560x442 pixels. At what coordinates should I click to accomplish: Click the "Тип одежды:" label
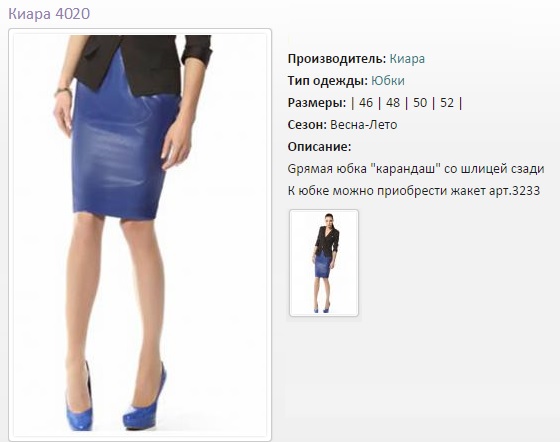tap(328, 81)
